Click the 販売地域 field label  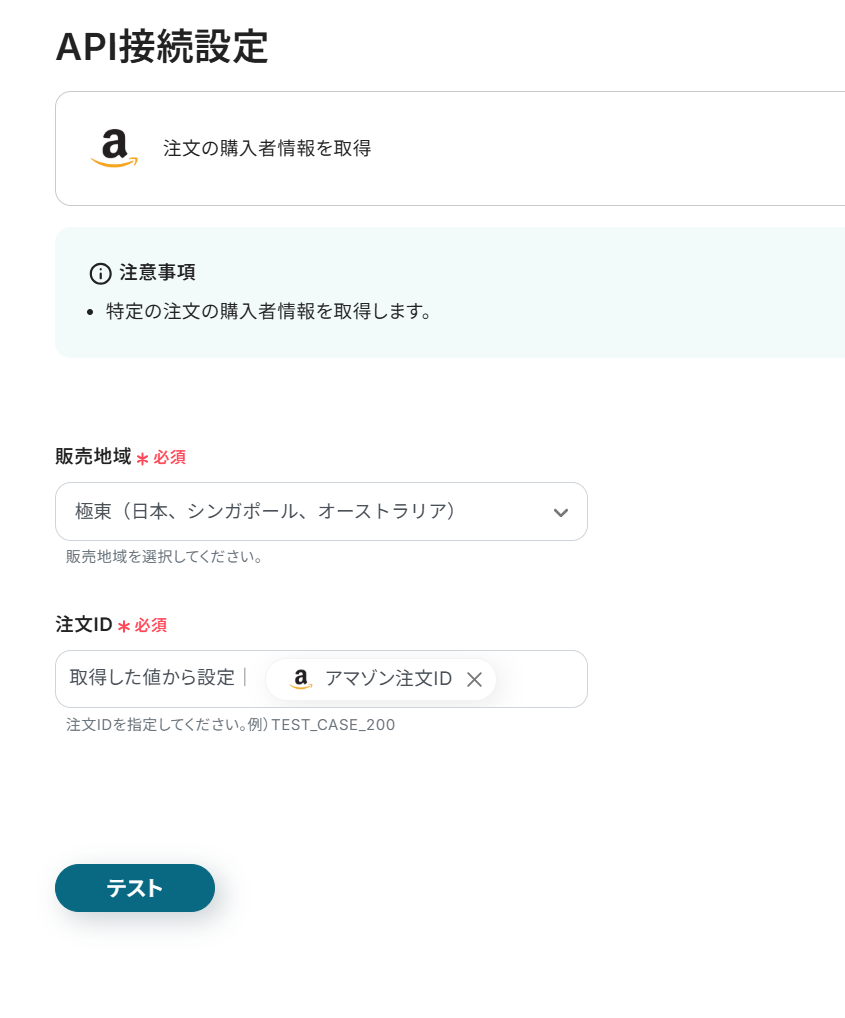tap(93, 457)
